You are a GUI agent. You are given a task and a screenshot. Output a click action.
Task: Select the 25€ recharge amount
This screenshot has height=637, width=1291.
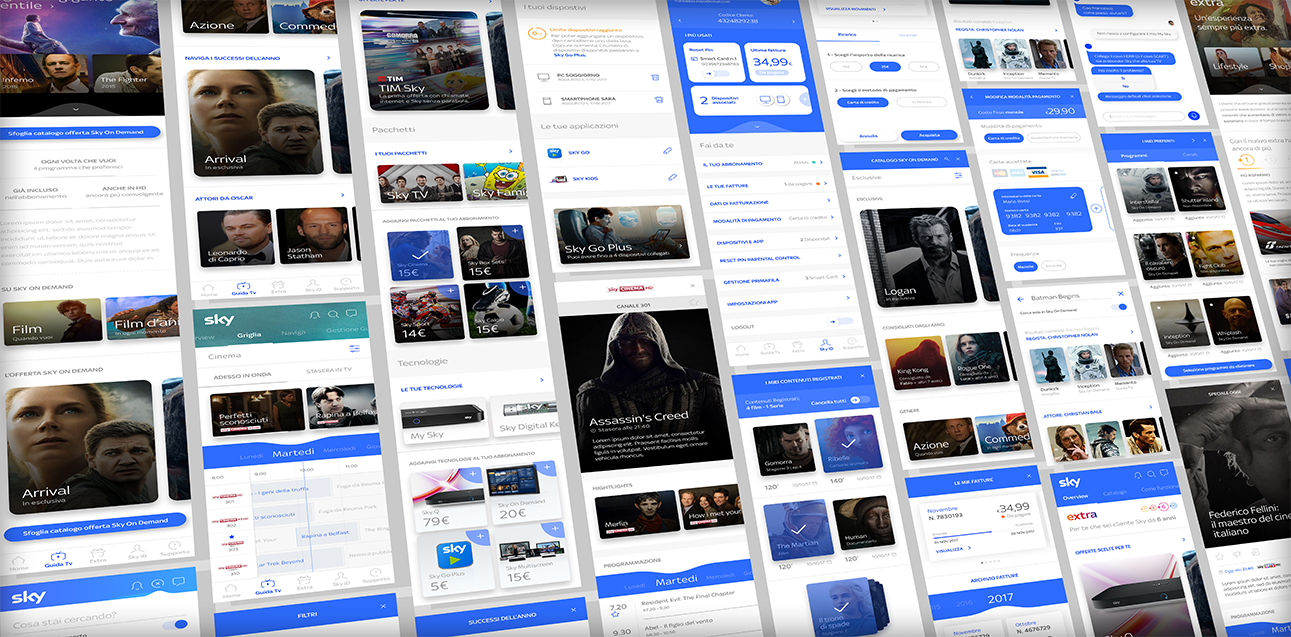[x=884, y=66]
